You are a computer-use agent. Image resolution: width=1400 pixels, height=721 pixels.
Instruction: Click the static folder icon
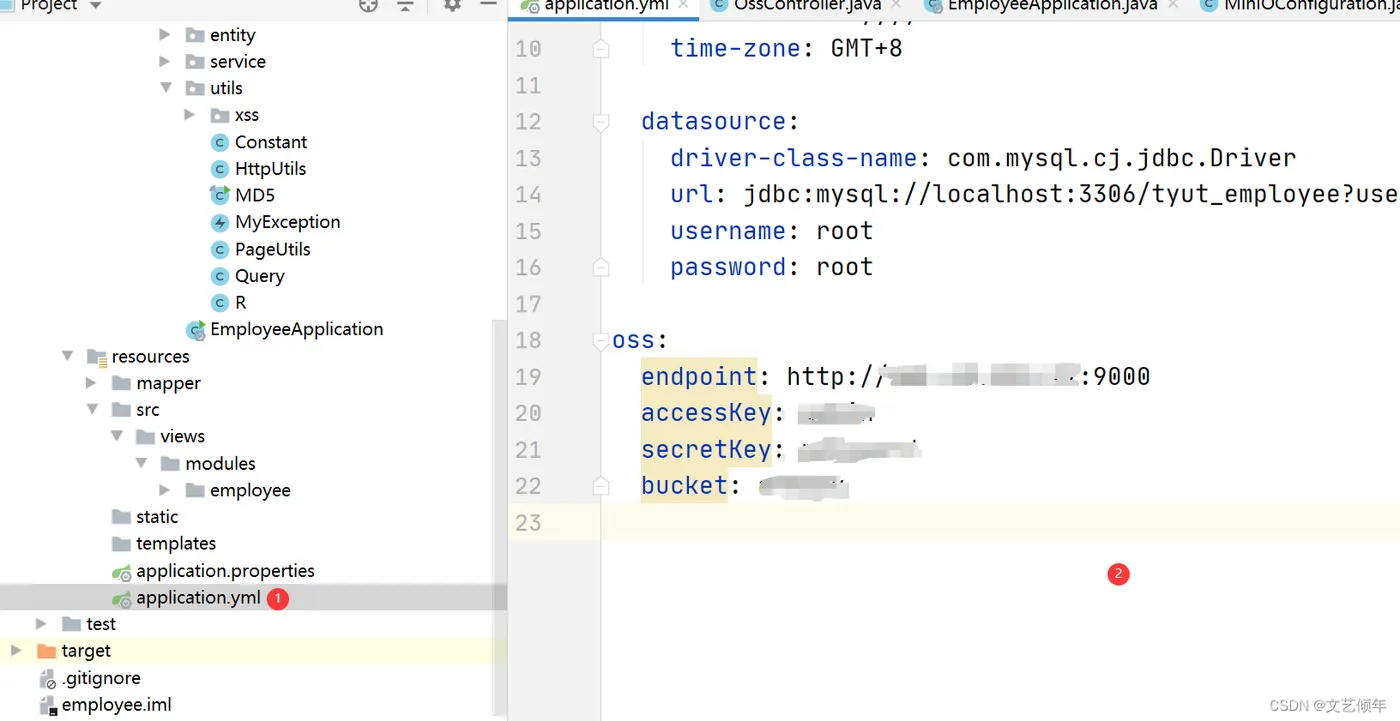[121, 517]
